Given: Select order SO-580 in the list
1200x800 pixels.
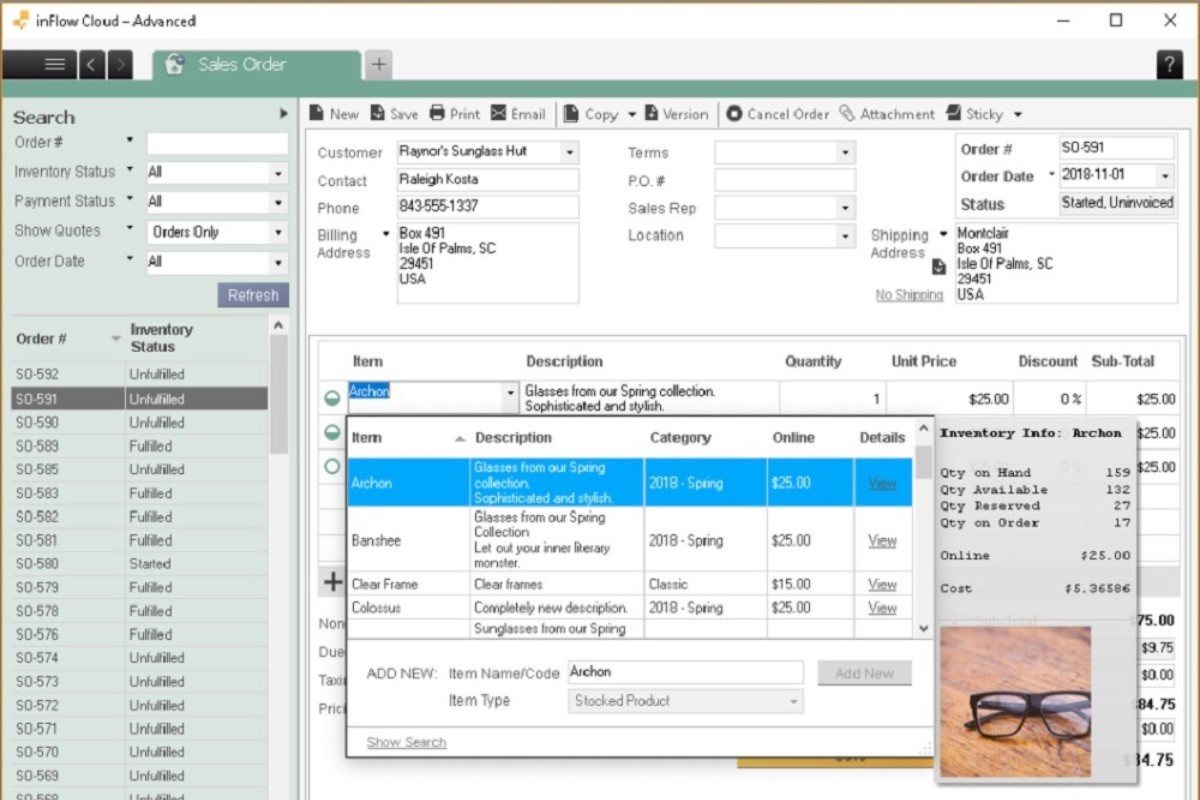Looking at the screenshot, I should click(x=140, y=563).
